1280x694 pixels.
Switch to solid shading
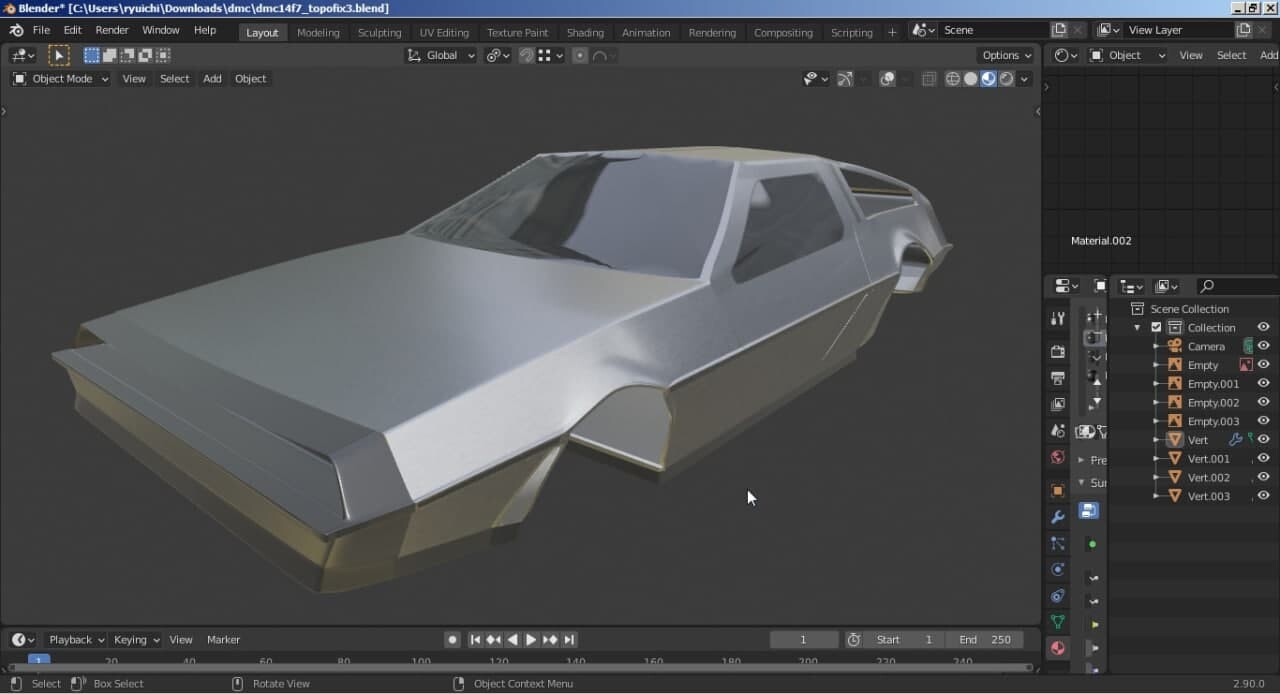(971, 79)
